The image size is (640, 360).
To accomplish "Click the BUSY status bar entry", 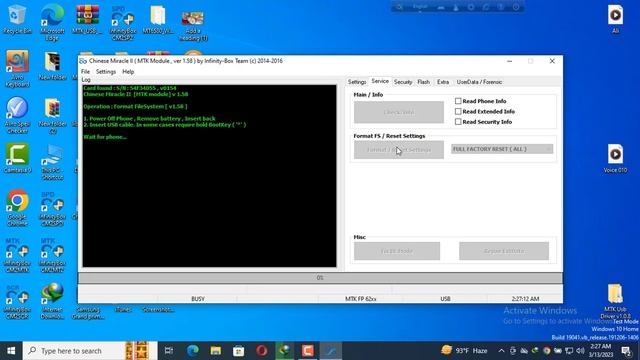I will (x=198, y=299).
